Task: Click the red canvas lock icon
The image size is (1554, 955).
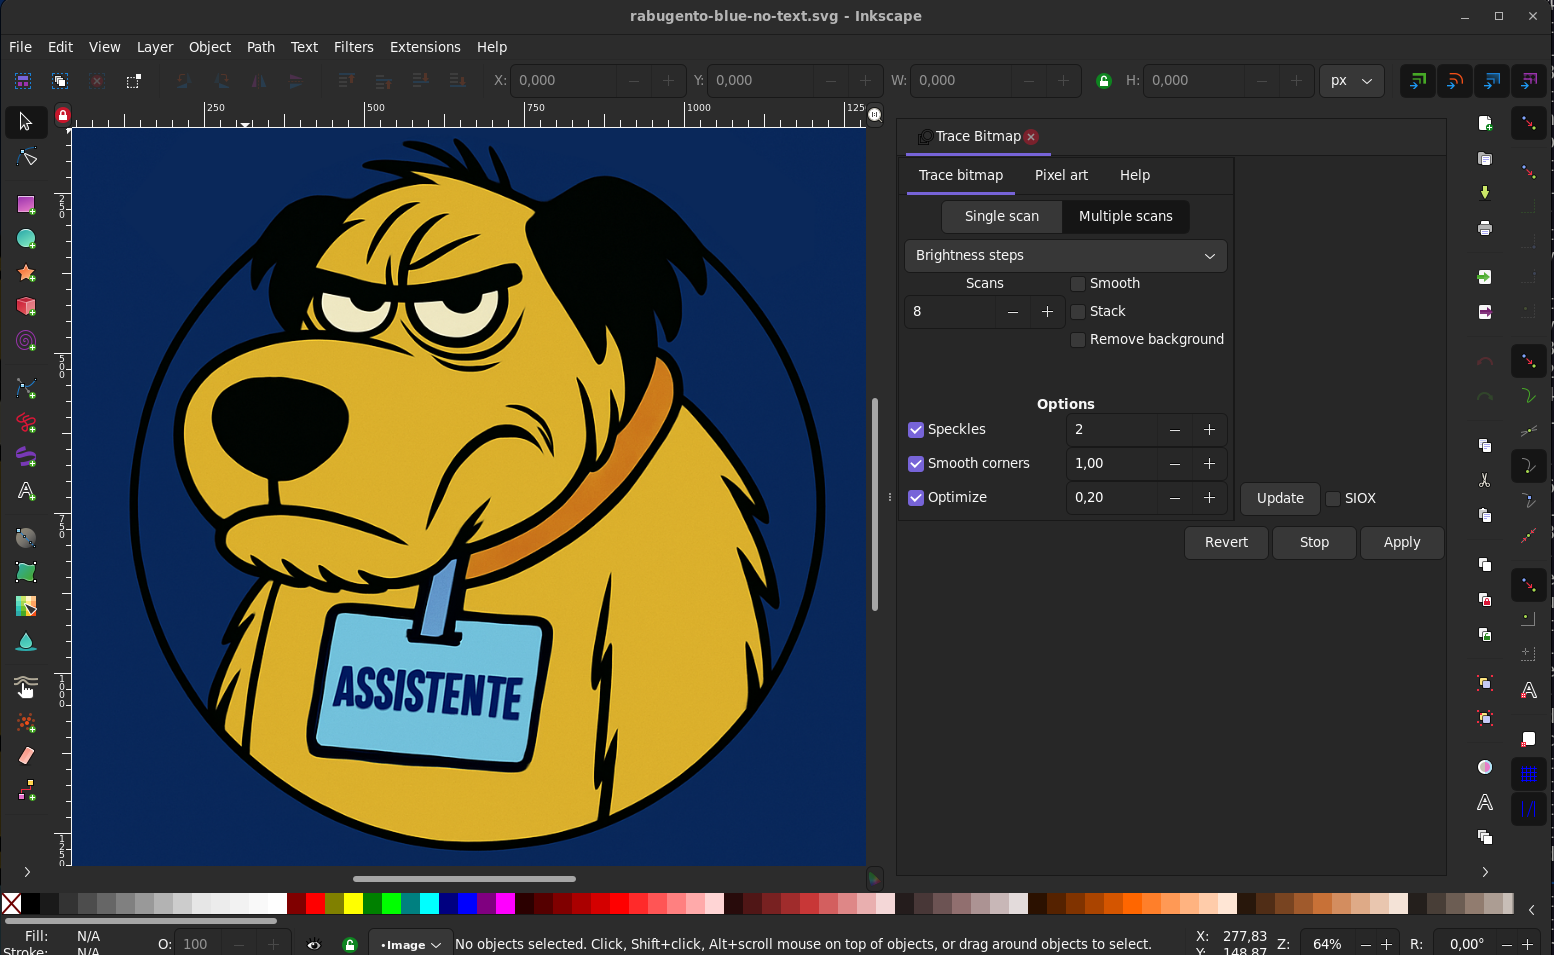Action: (x=63, y=115)
